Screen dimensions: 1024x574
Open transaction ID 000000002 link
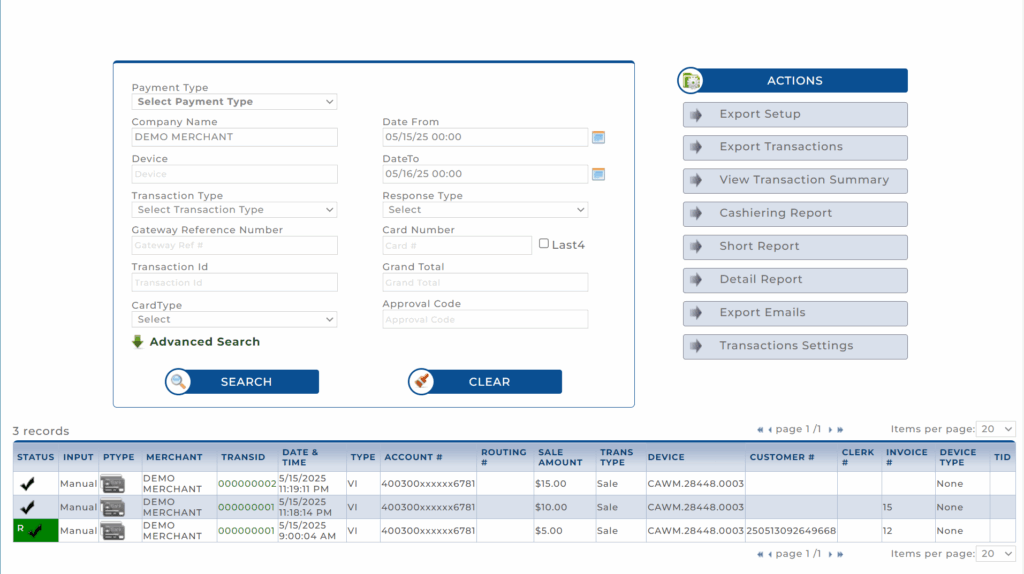pyautogui.click(x=248, y=484)
